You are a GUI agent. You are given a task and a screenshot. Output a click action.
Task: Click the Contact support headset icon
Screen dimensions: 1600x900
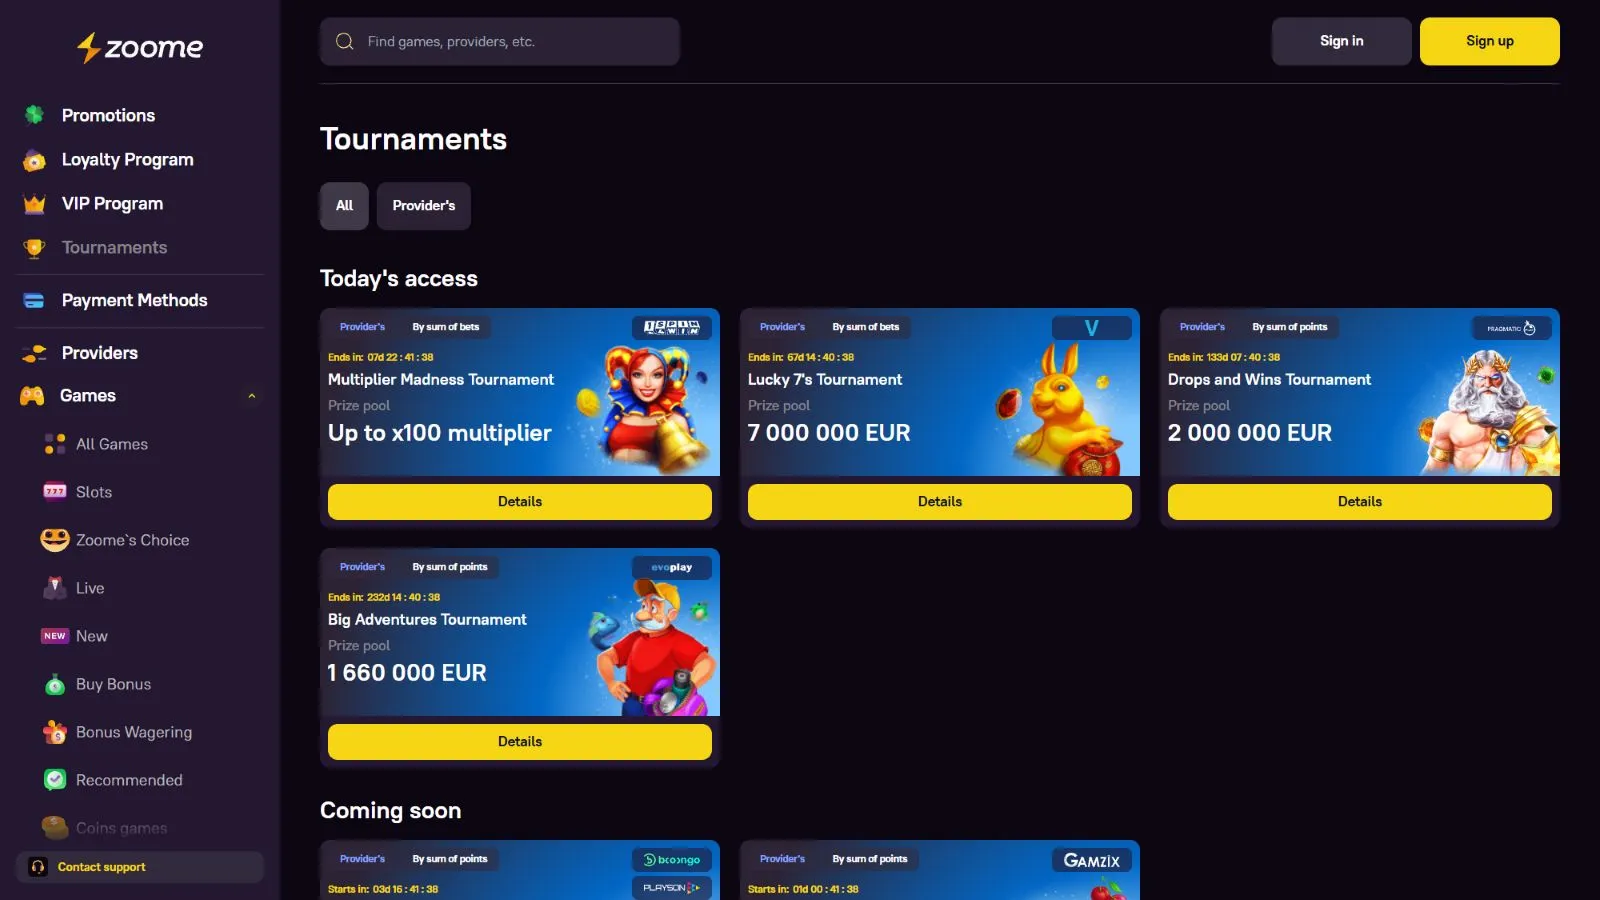[38, 867]
